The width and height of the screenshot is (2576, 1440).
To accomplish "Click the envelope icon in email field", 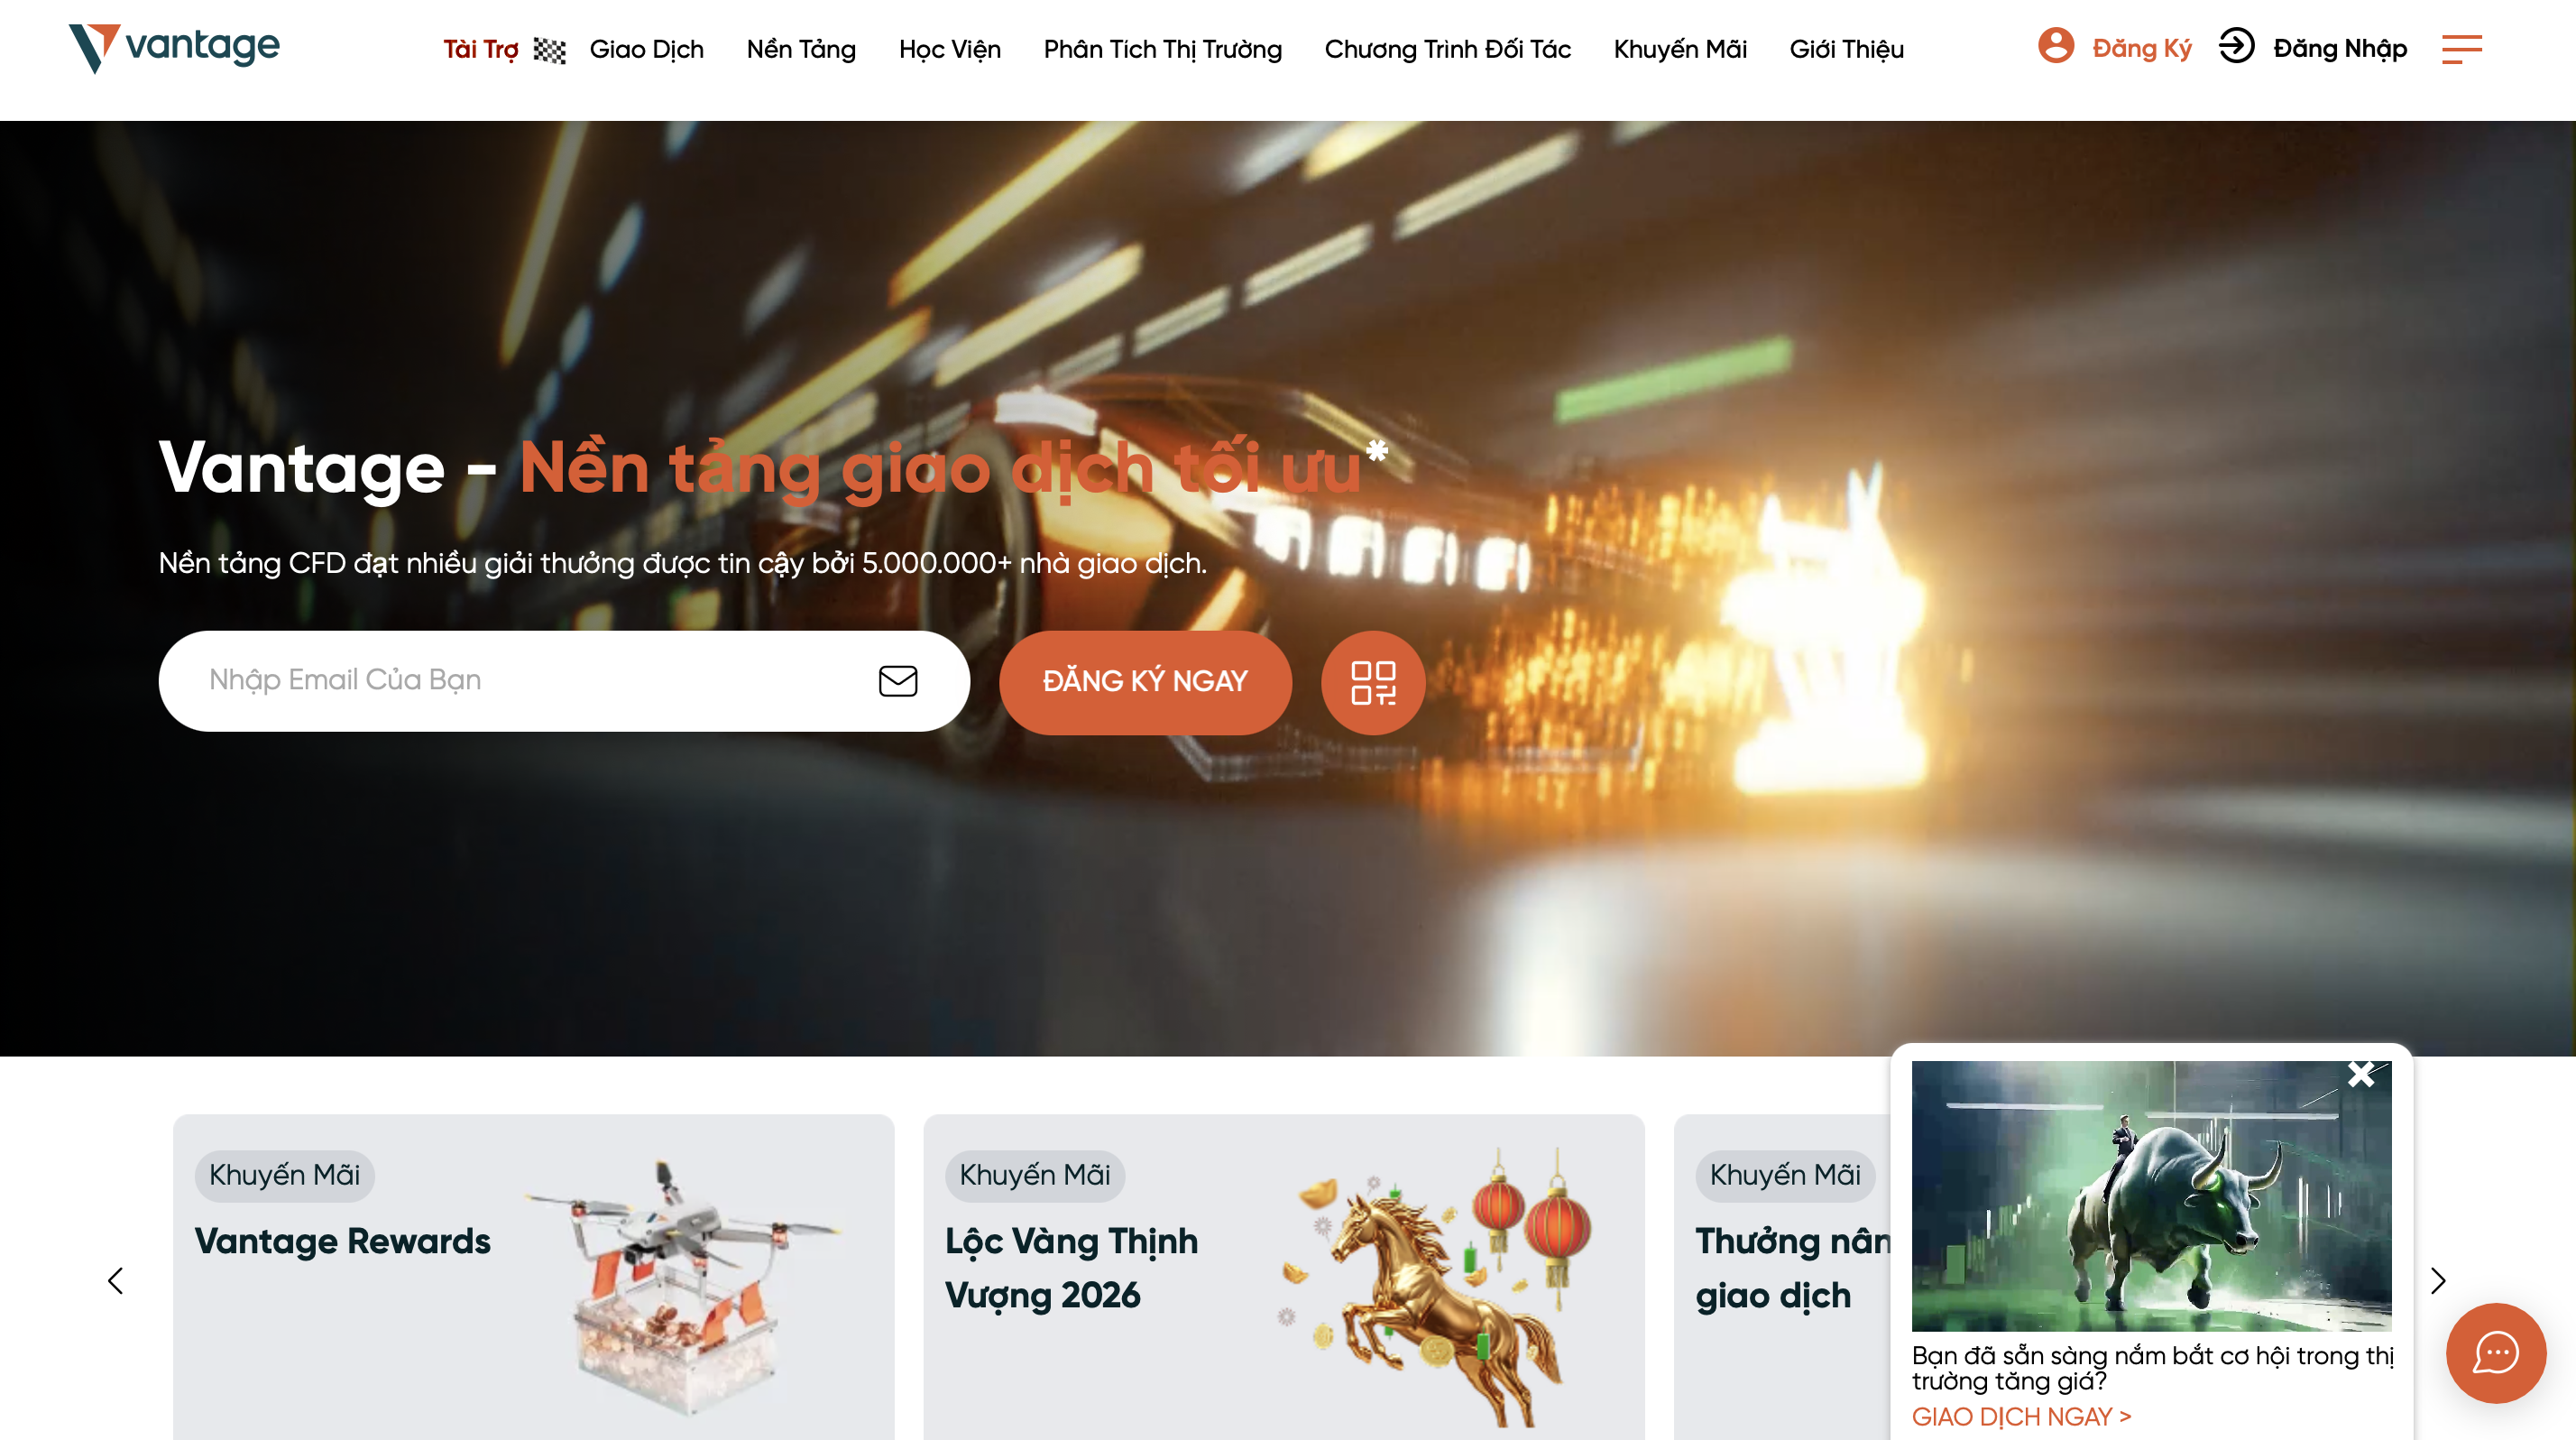I will pos(898,681).
